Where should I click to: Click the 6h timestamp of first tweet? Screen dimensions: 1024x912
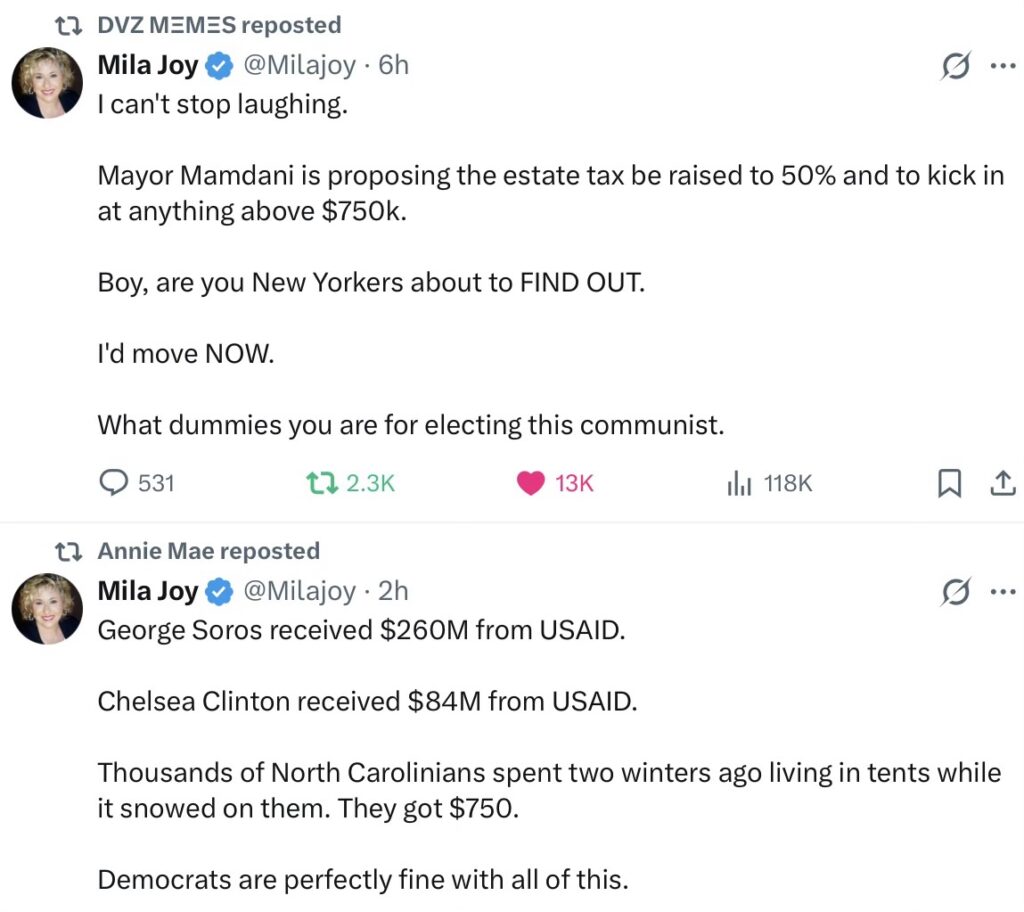pos(394,66)
